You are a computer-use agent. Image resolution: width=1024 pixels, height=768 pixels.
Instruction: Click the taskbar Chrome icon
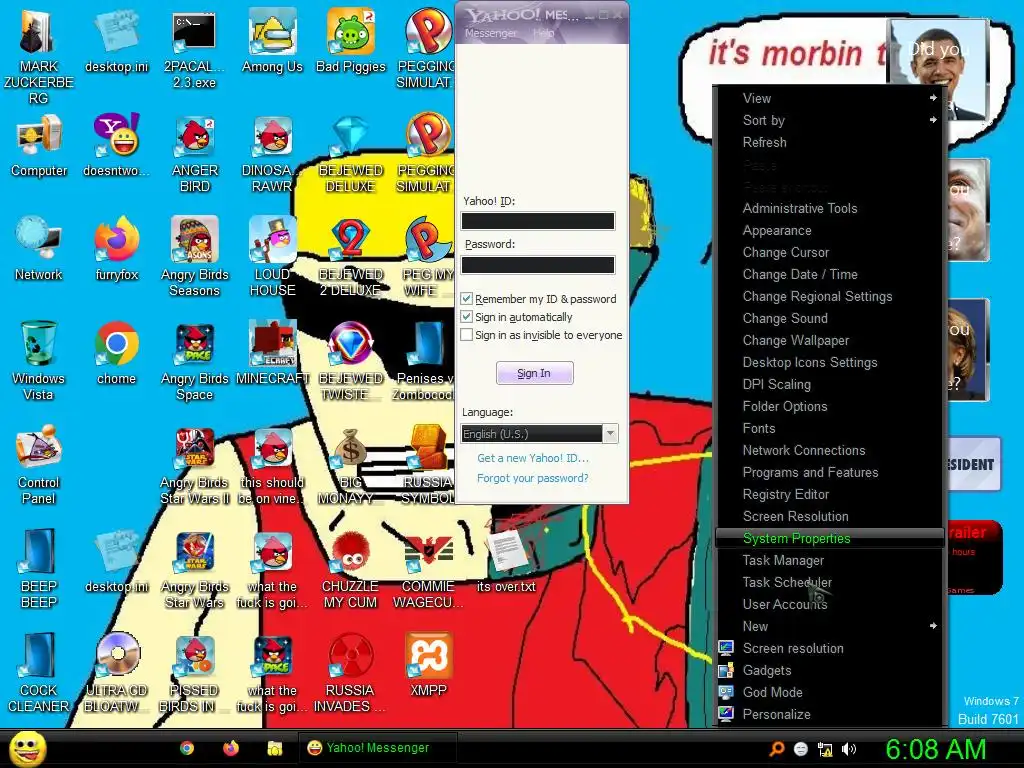(187, 748)
